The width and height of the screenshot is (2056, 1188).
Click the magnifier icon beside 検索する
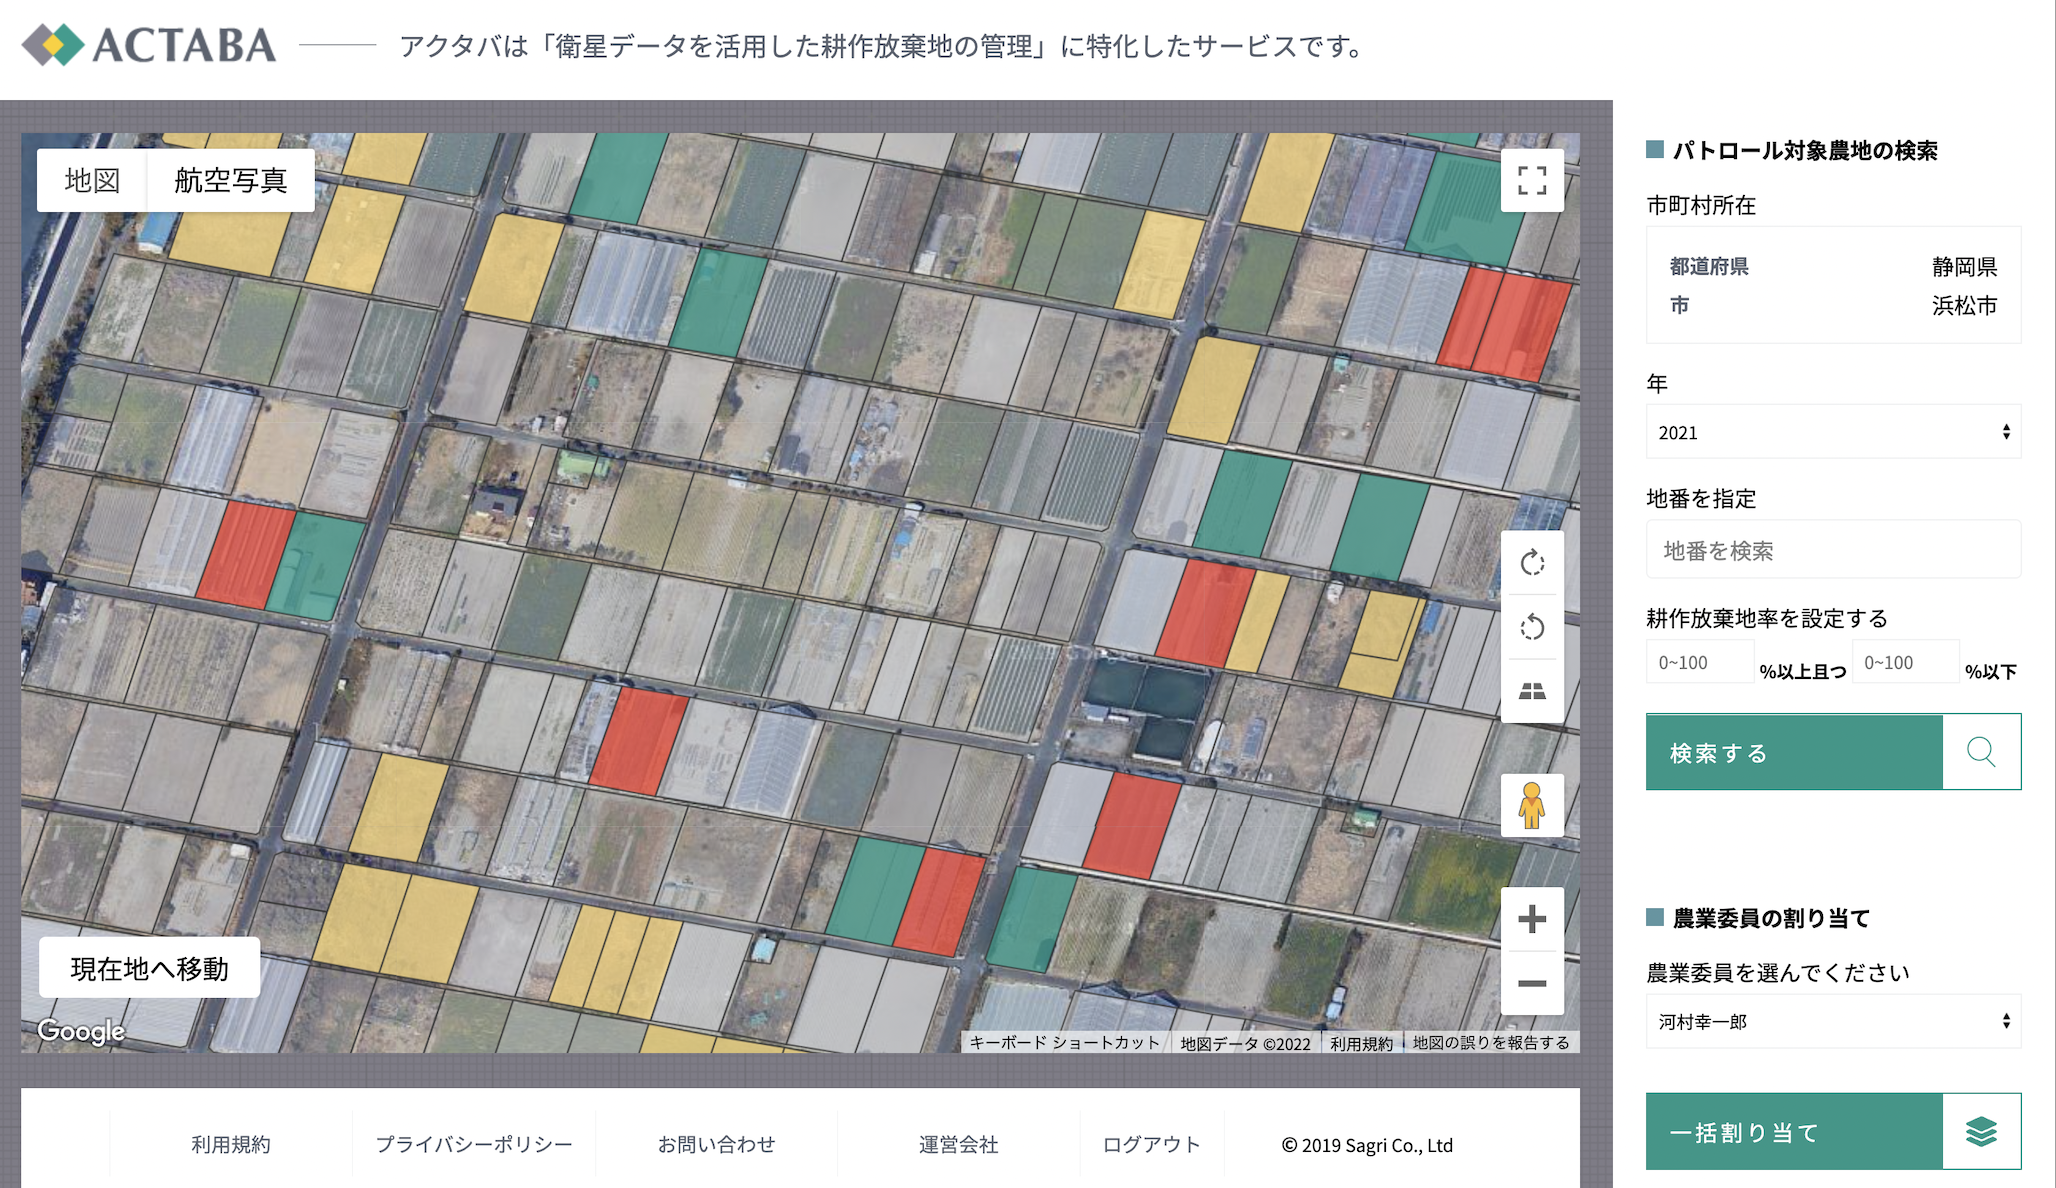(1981, 752)
